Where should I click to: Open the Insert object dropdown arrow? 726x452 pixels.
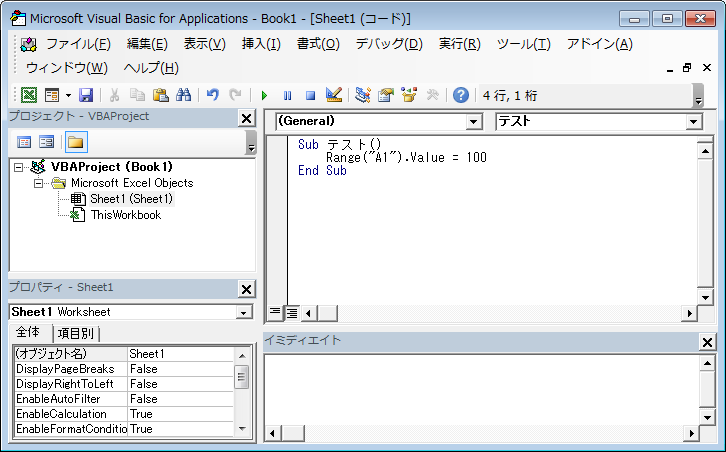point(68,95)
